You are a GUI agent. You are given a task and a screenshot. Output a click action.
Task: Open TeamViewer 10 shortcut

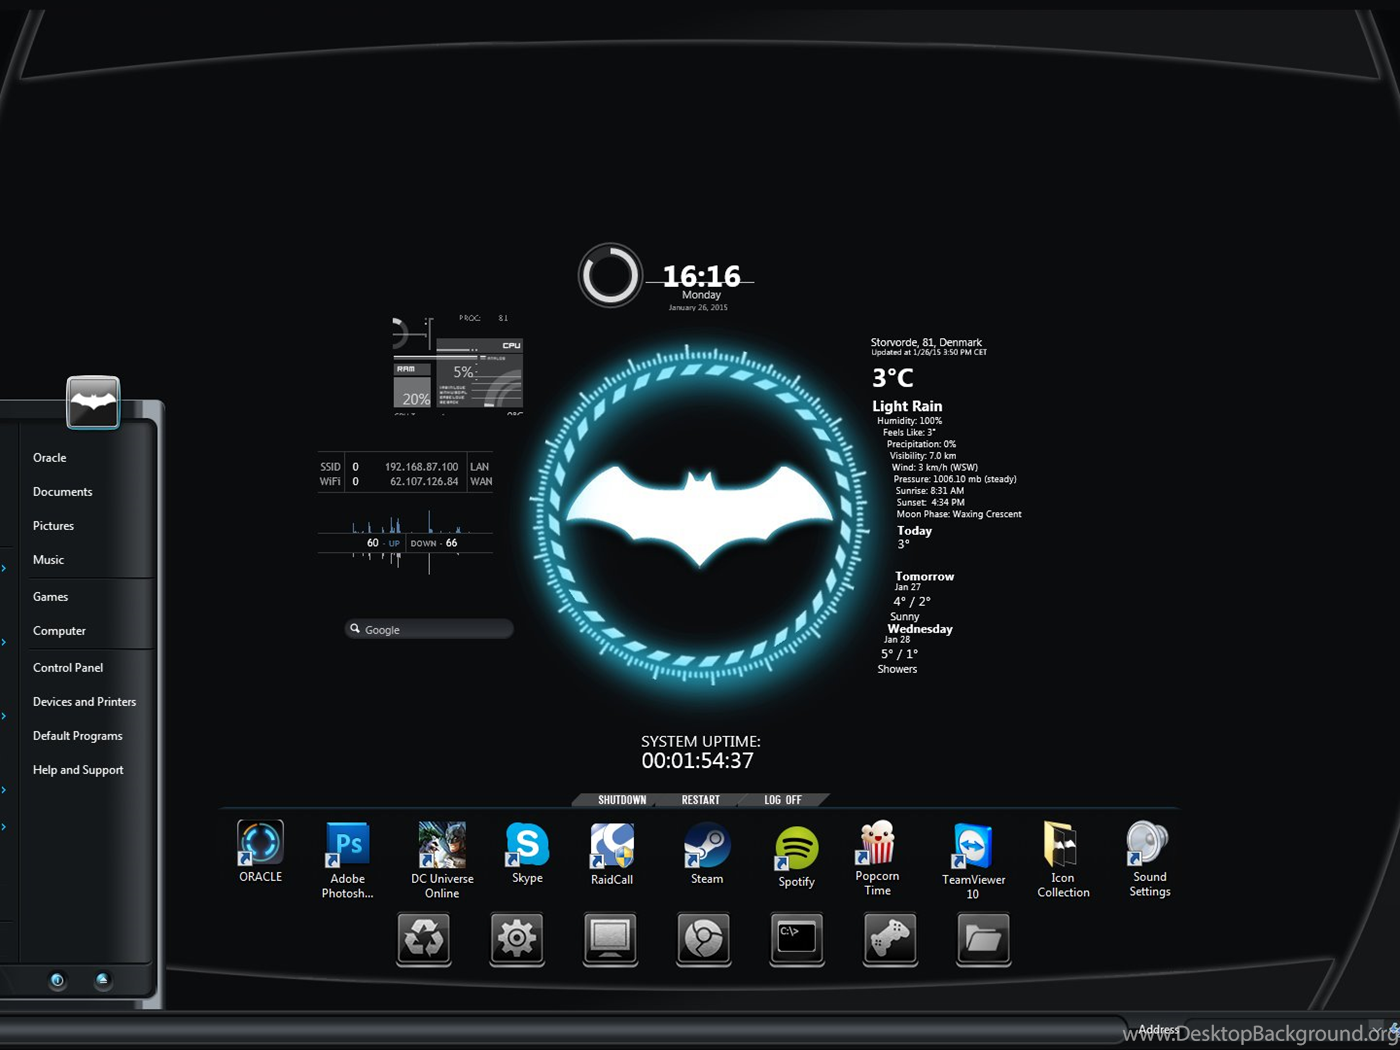pos(973,860)
